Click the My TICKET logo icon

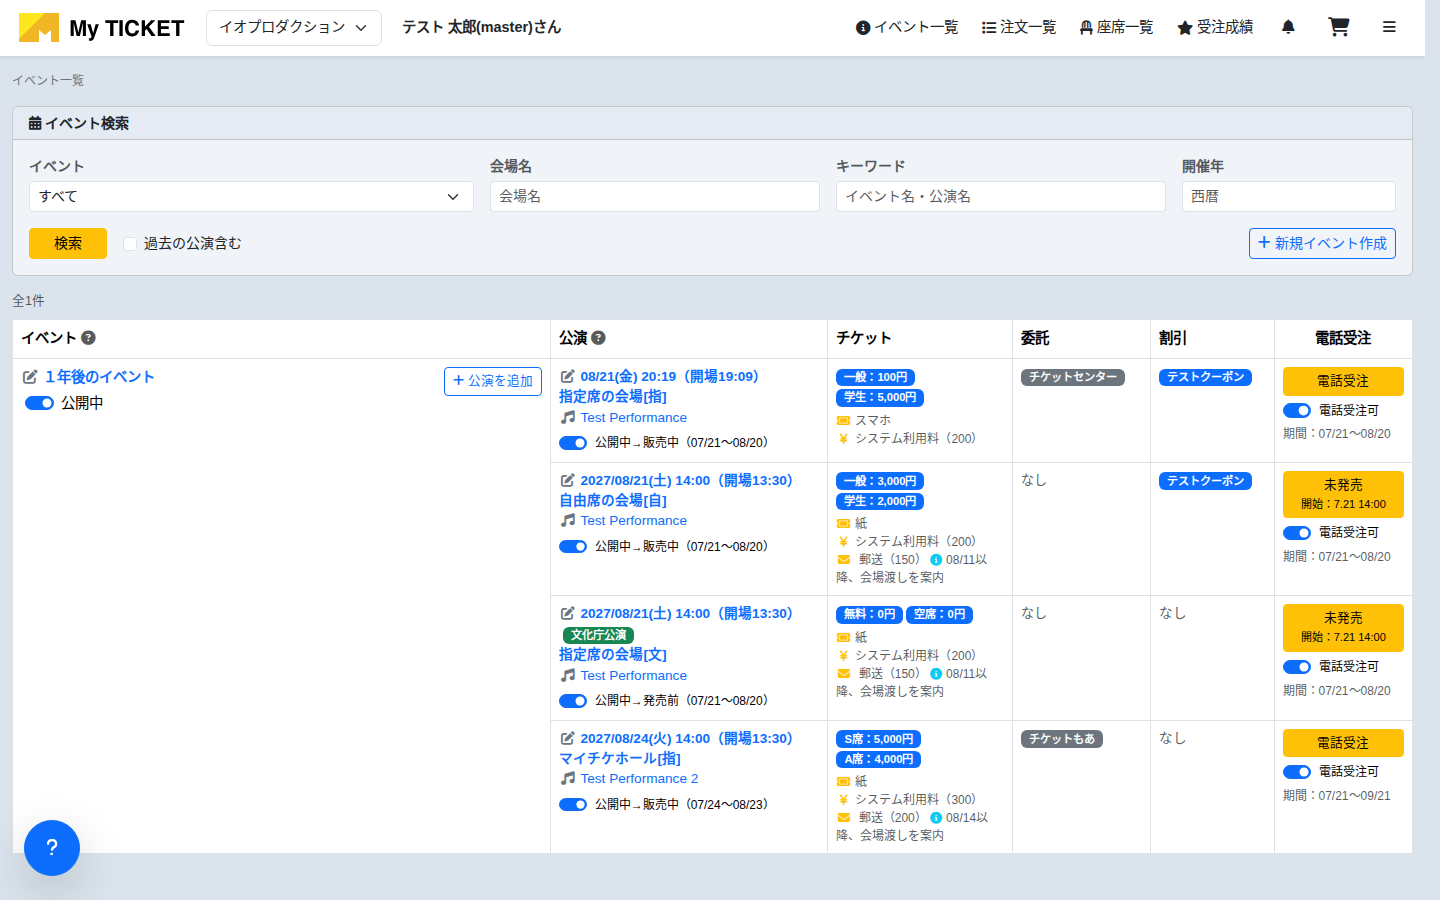tap(39, 27)
